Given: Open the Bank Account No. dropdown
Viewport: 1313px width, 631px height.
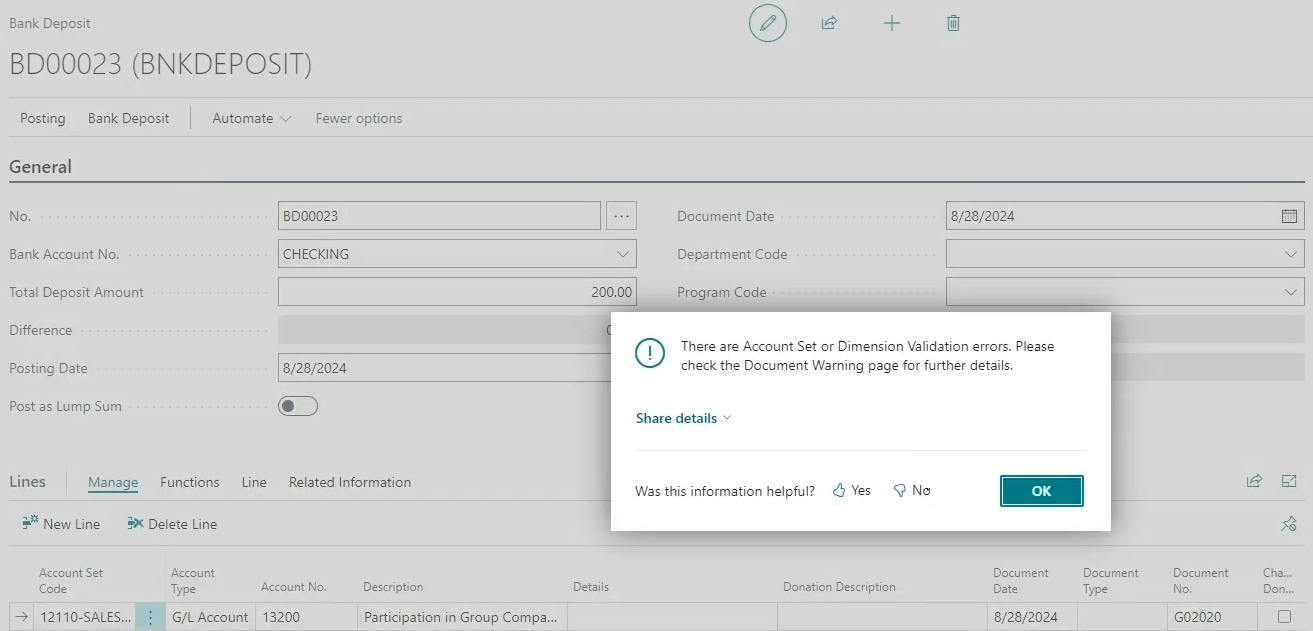Looking at the screenshot, I should 625,253.
